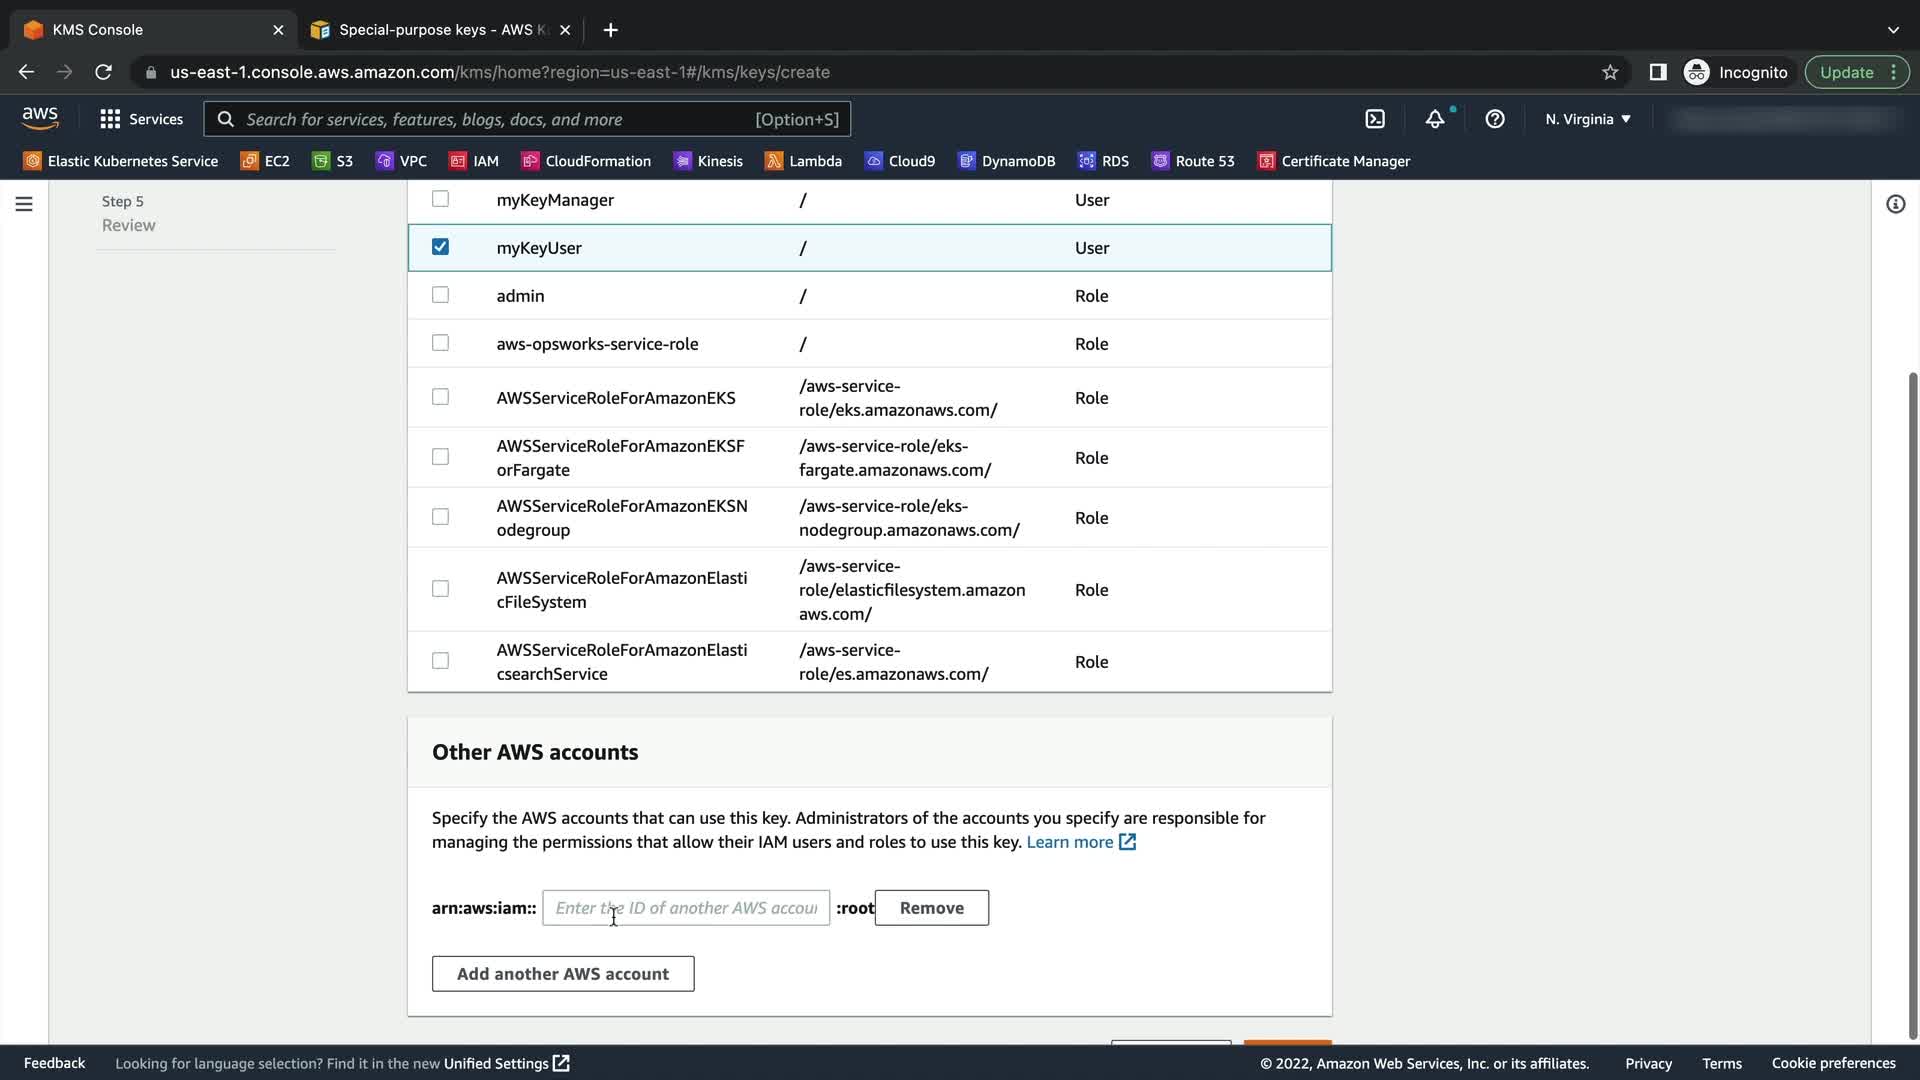Open the info panel icon
Image resolution: width=1920 pixels, height=1080 pixels.
coord(1895,204)
